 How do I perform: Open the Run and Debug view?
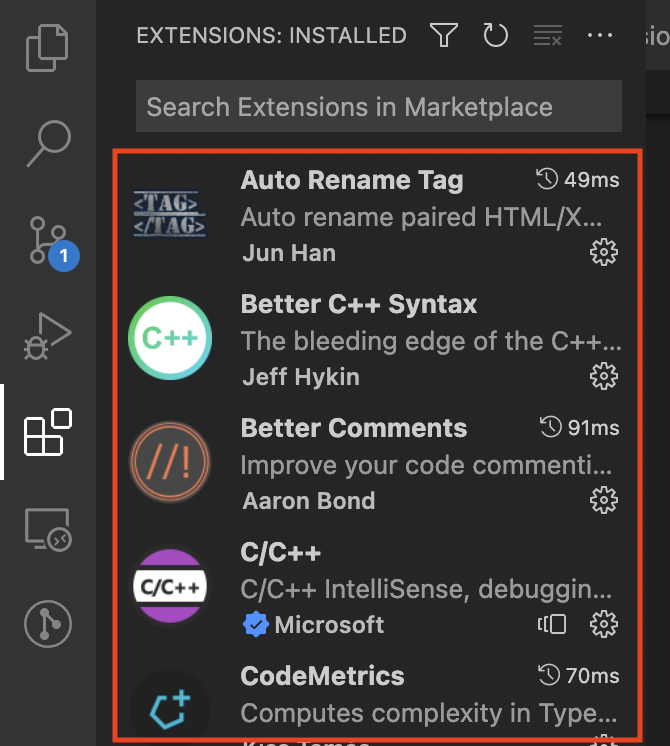(x=48, y=336)
